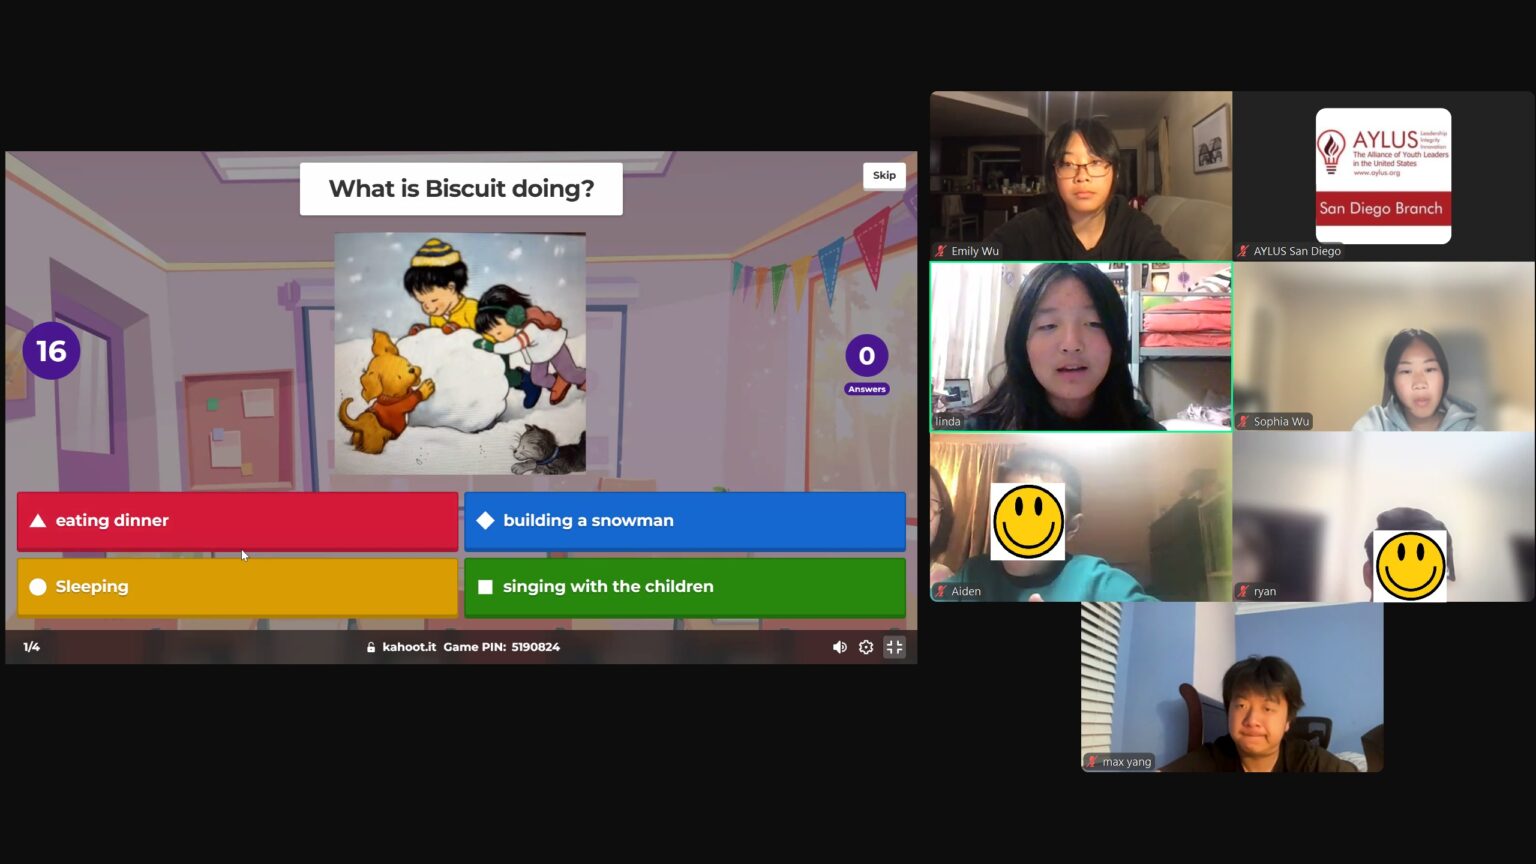The height and width of the screenshot is (864, 1536).
Task: Click the kahoot.it address text
Action: pos(409,647)
